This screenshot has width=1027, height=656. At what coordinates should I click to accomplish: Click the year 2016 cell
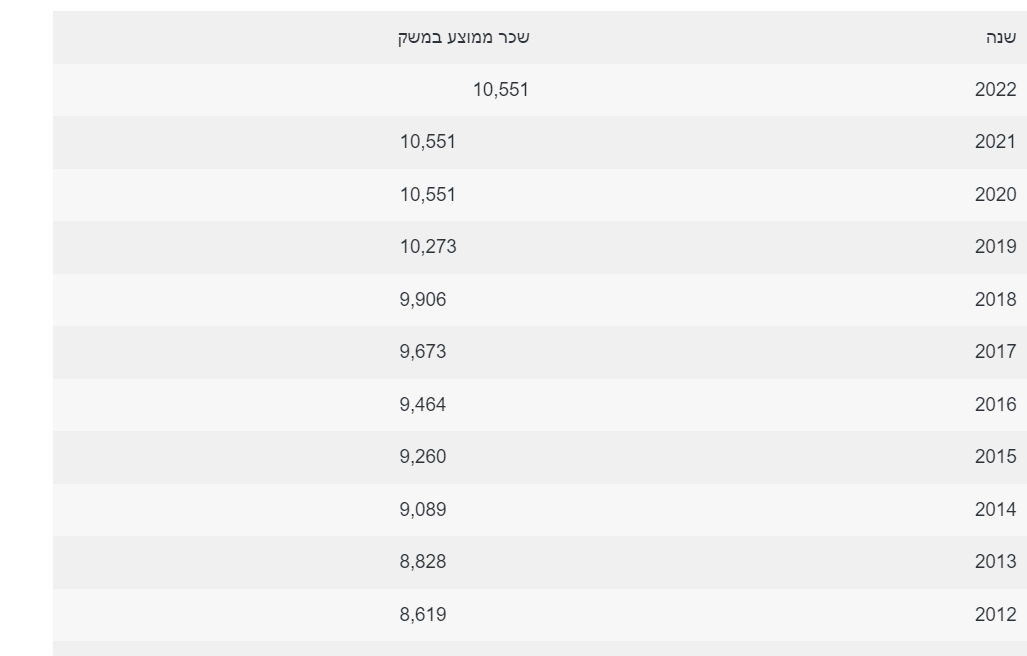click(x=996, y=404)
